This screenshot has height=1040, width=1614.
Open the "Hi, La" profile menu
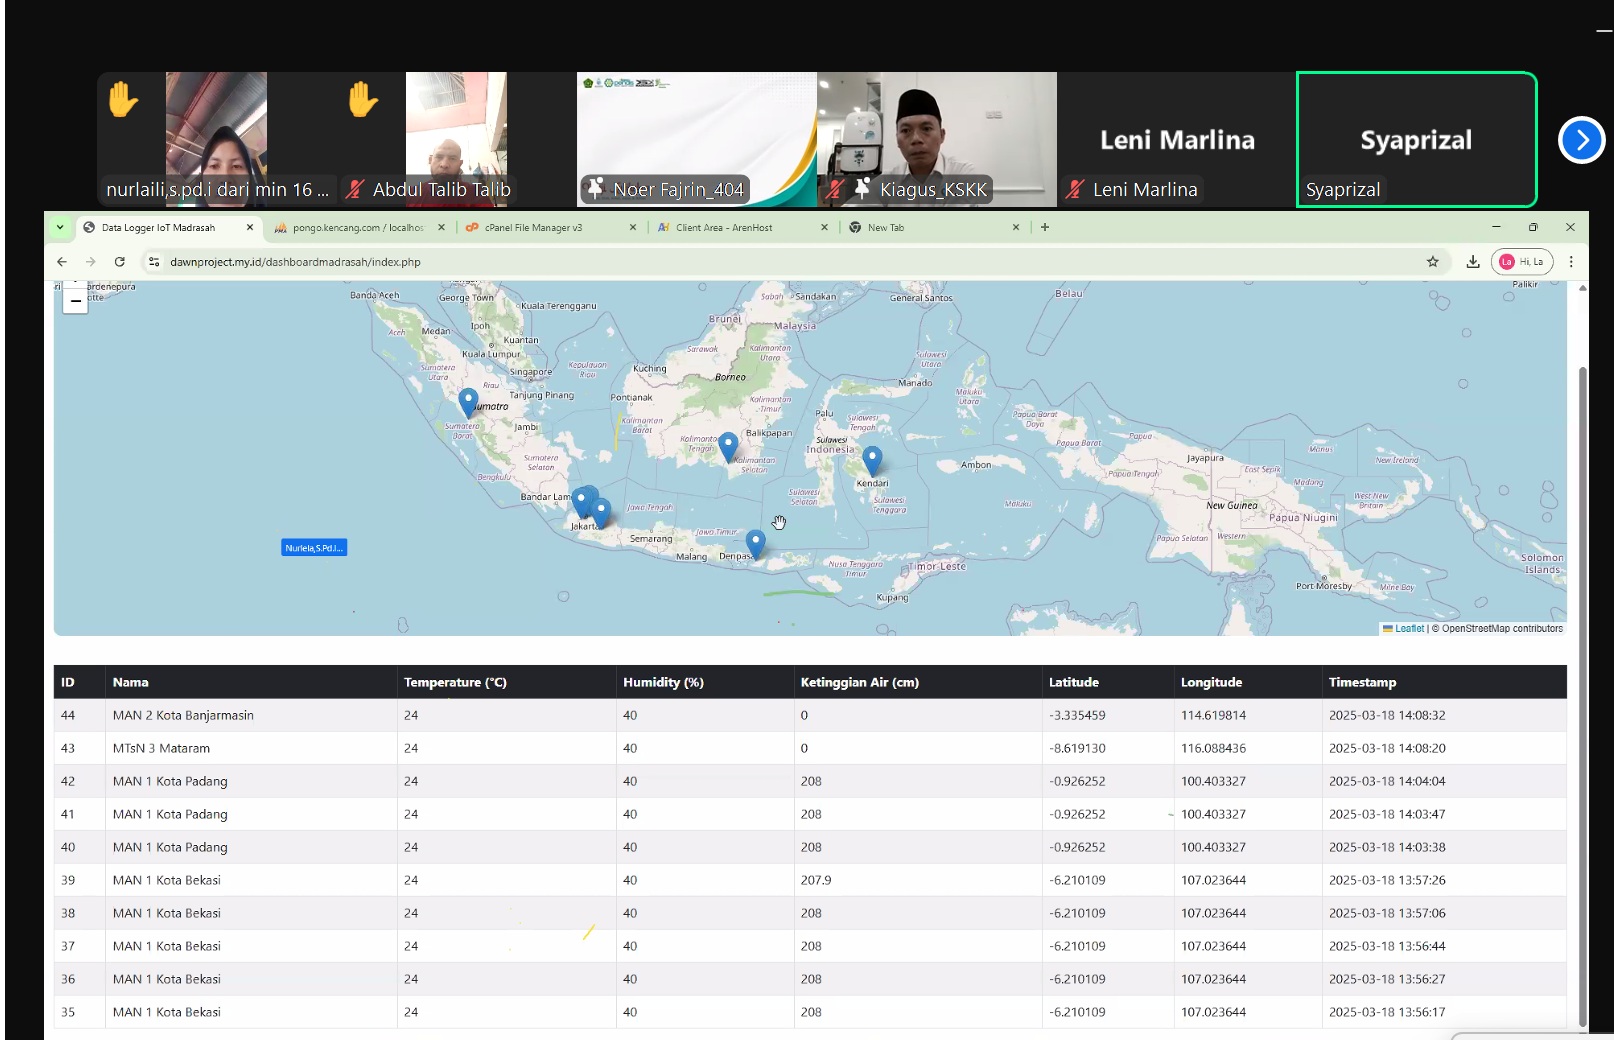[x=1521, y=262]
